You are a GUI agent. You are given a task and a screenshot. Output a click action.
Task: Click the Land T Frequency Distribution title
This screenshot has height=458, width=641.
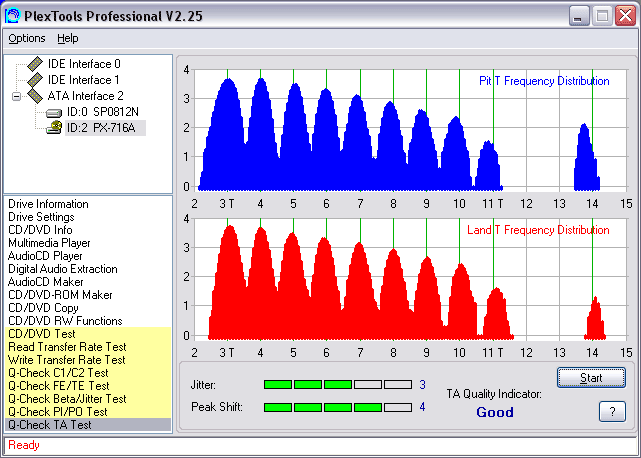pyautogui.click(x=538, y=230)
